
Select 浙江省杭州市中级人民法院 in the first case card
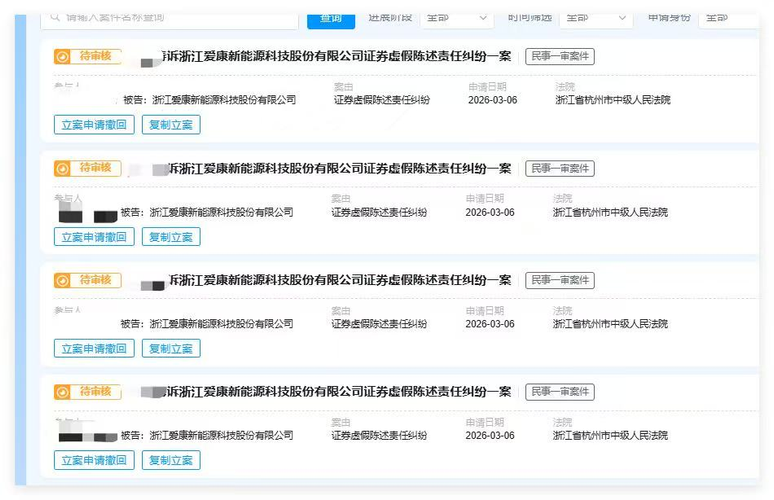coord(613,100)
